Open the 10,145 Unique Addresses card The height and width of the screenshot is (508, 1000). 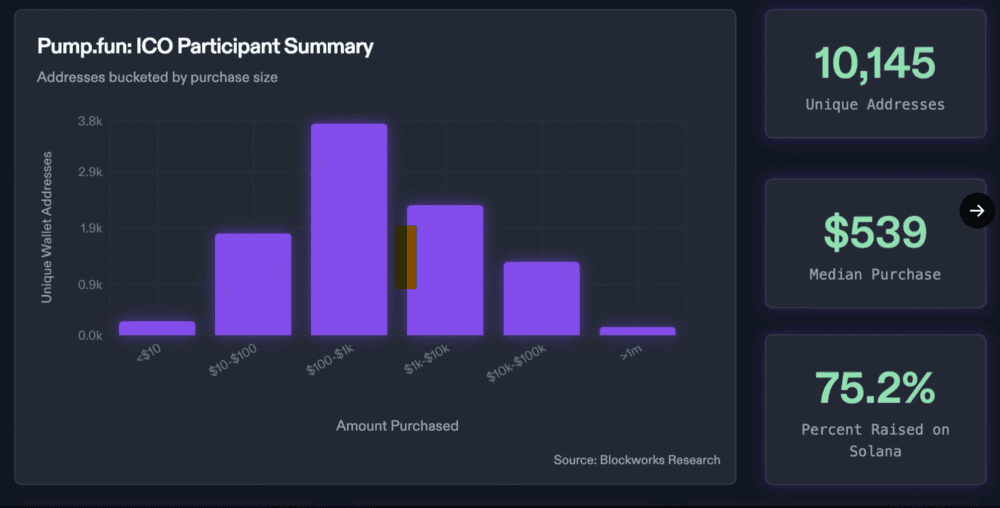(x=875, y=74)
